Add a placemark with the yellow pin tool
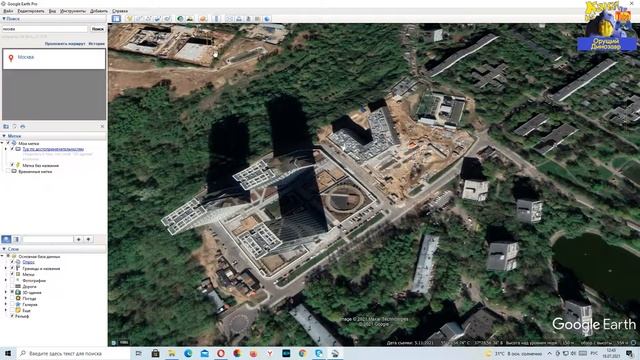 (129, 19)
